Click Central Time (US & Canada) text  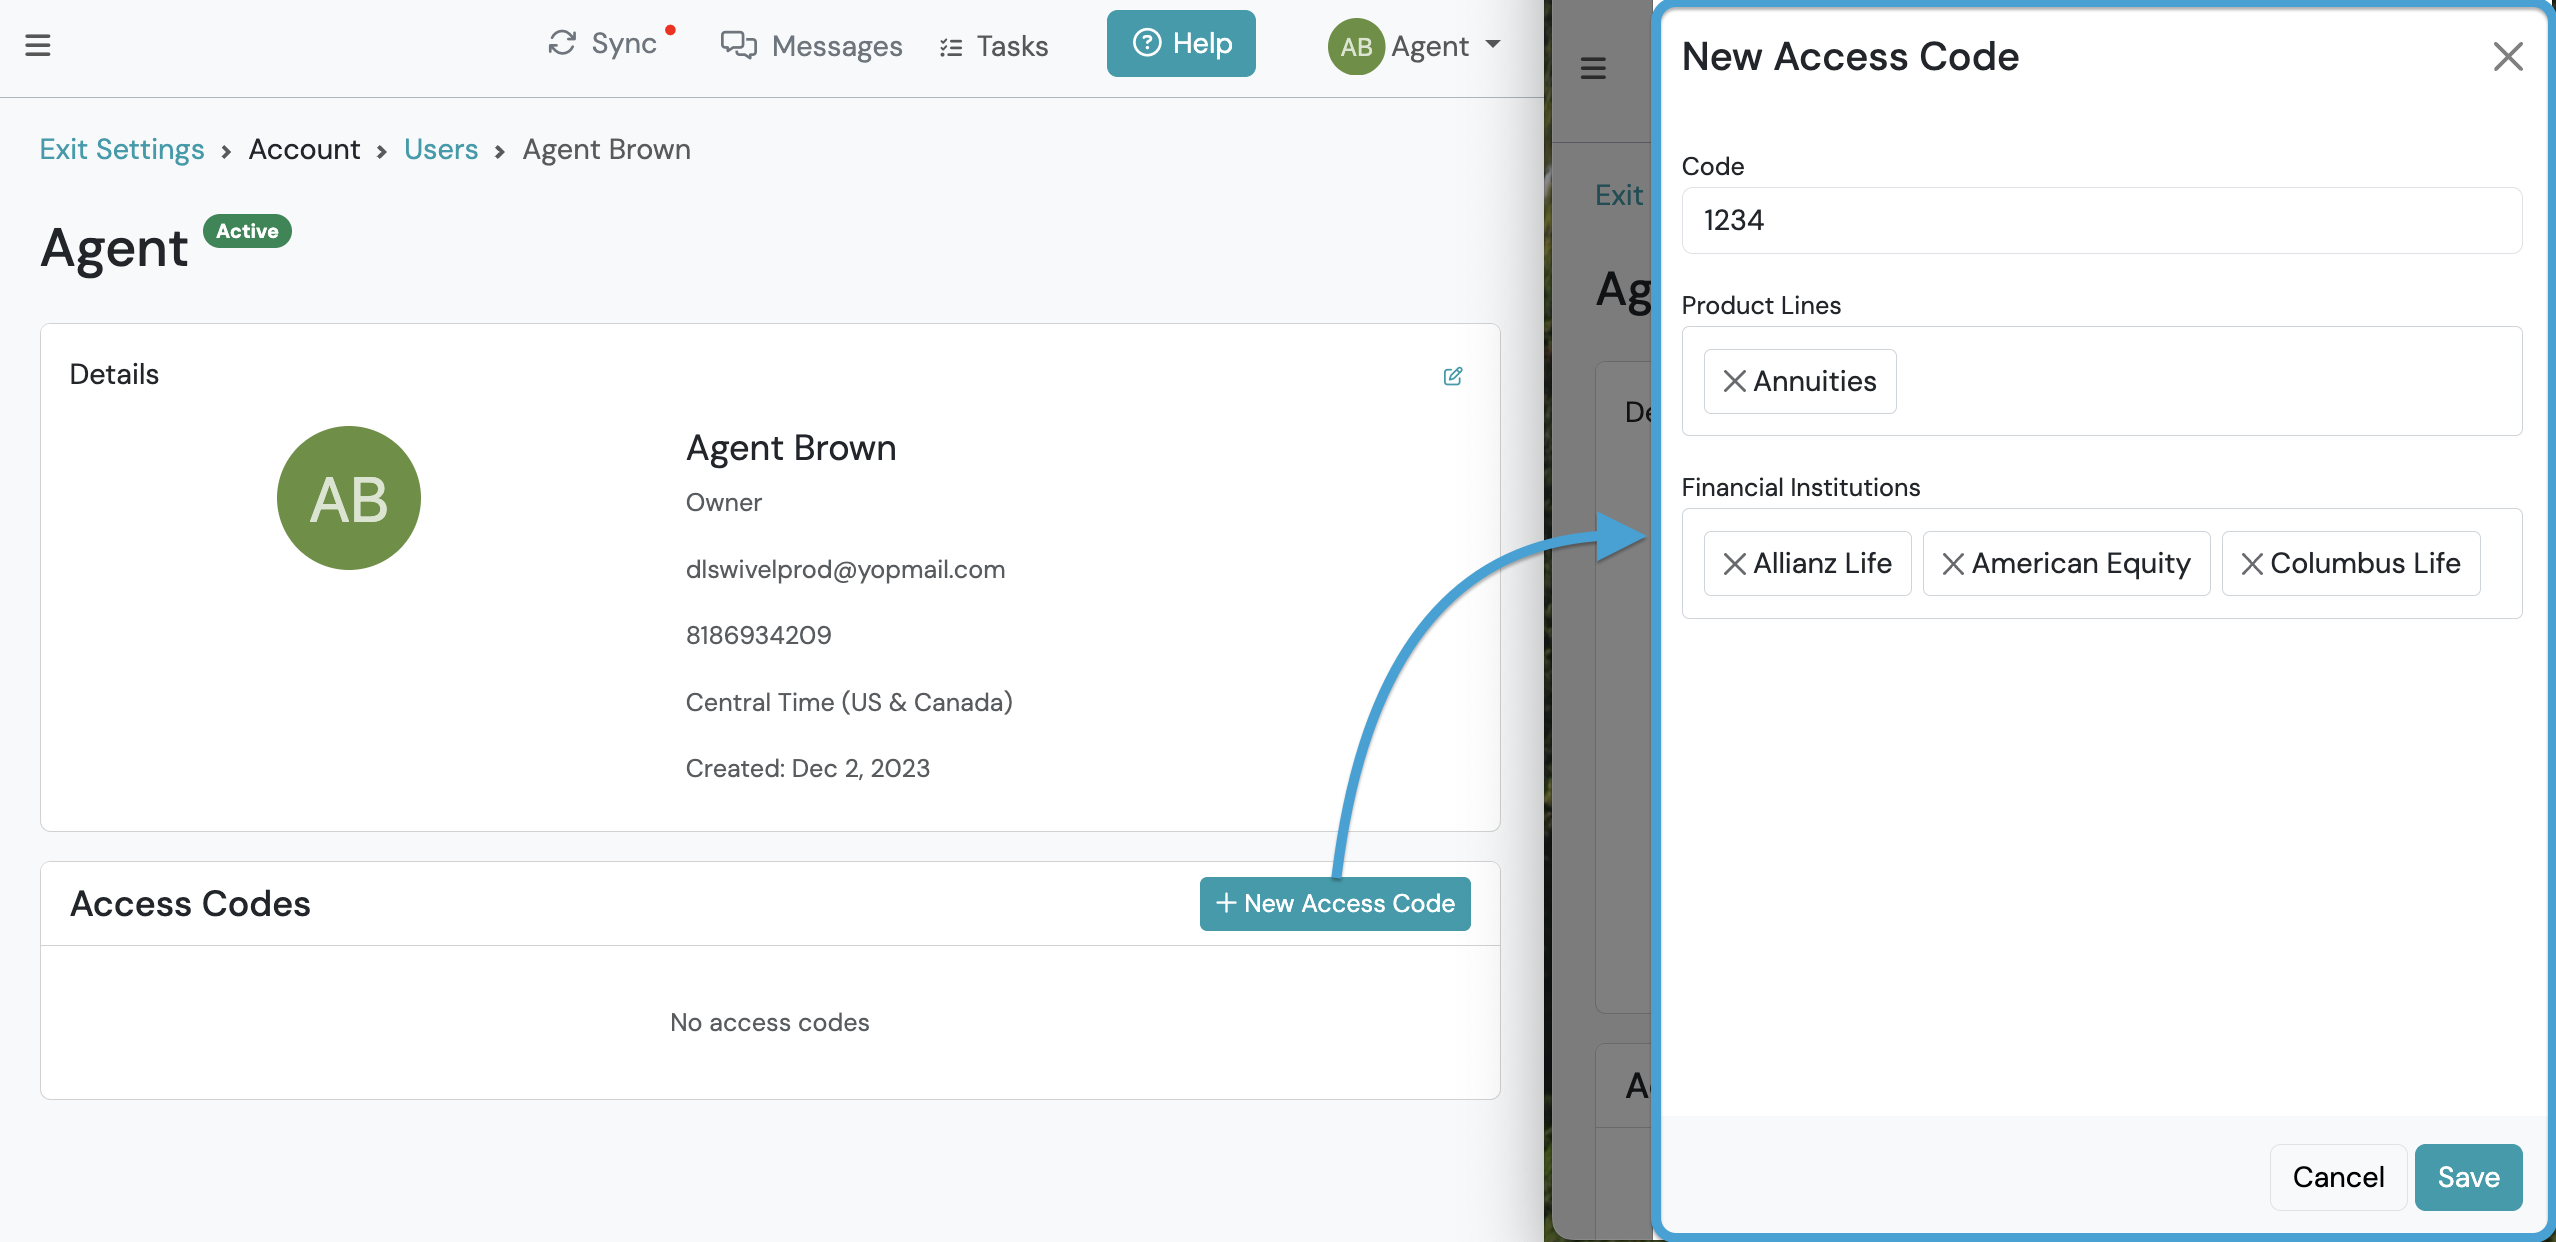coord(849,702)
